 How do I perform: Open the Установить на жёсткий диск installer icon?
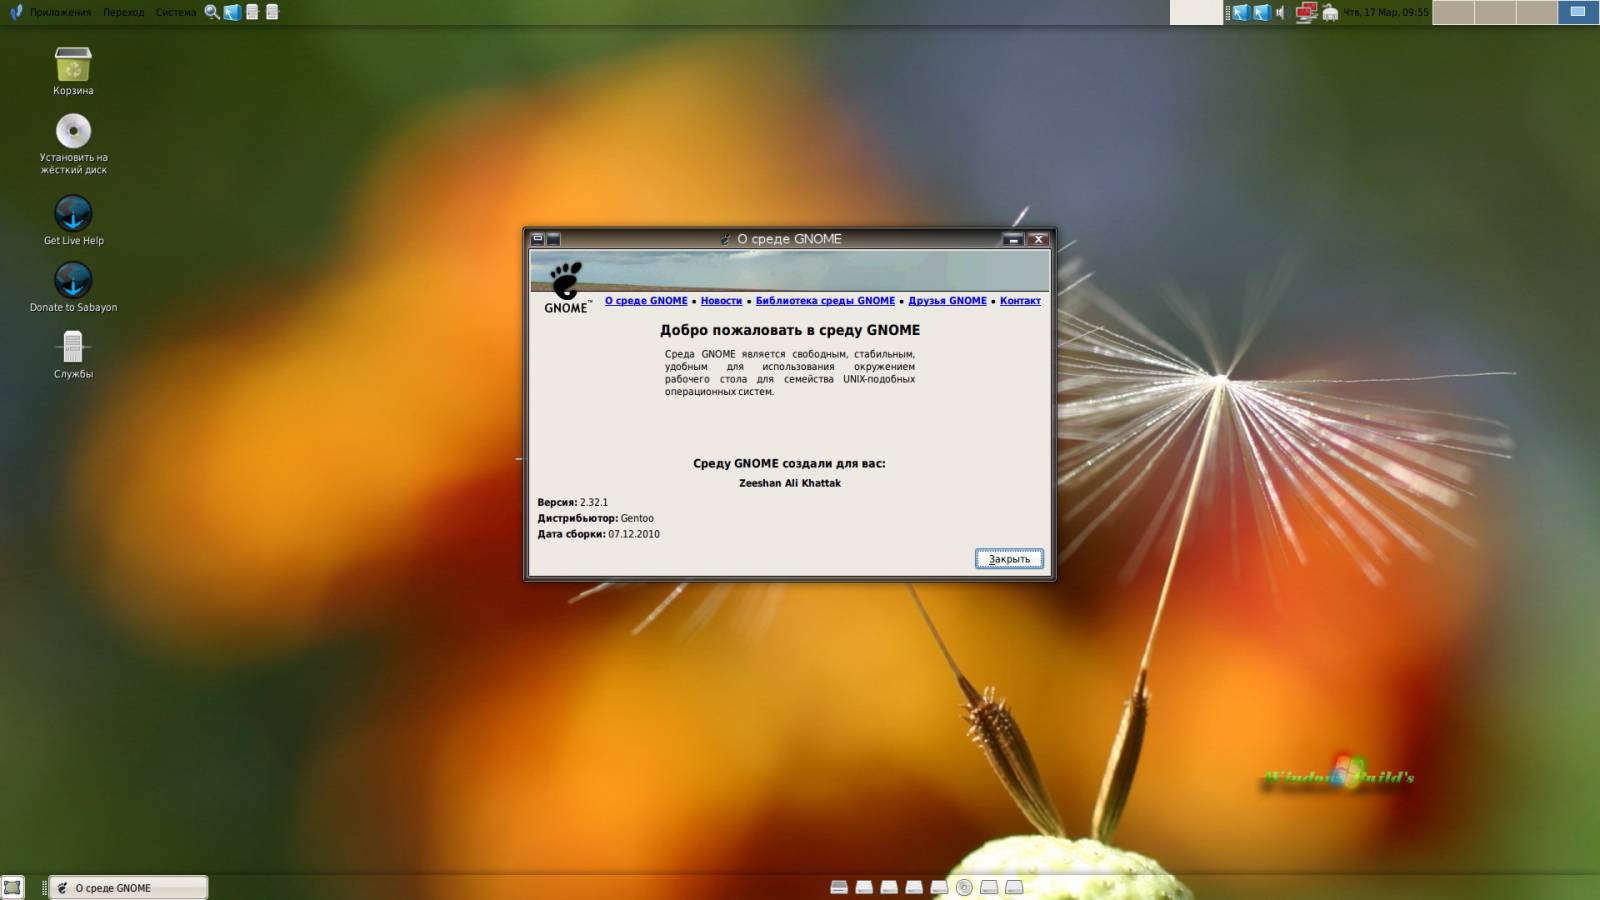[73, 131]
